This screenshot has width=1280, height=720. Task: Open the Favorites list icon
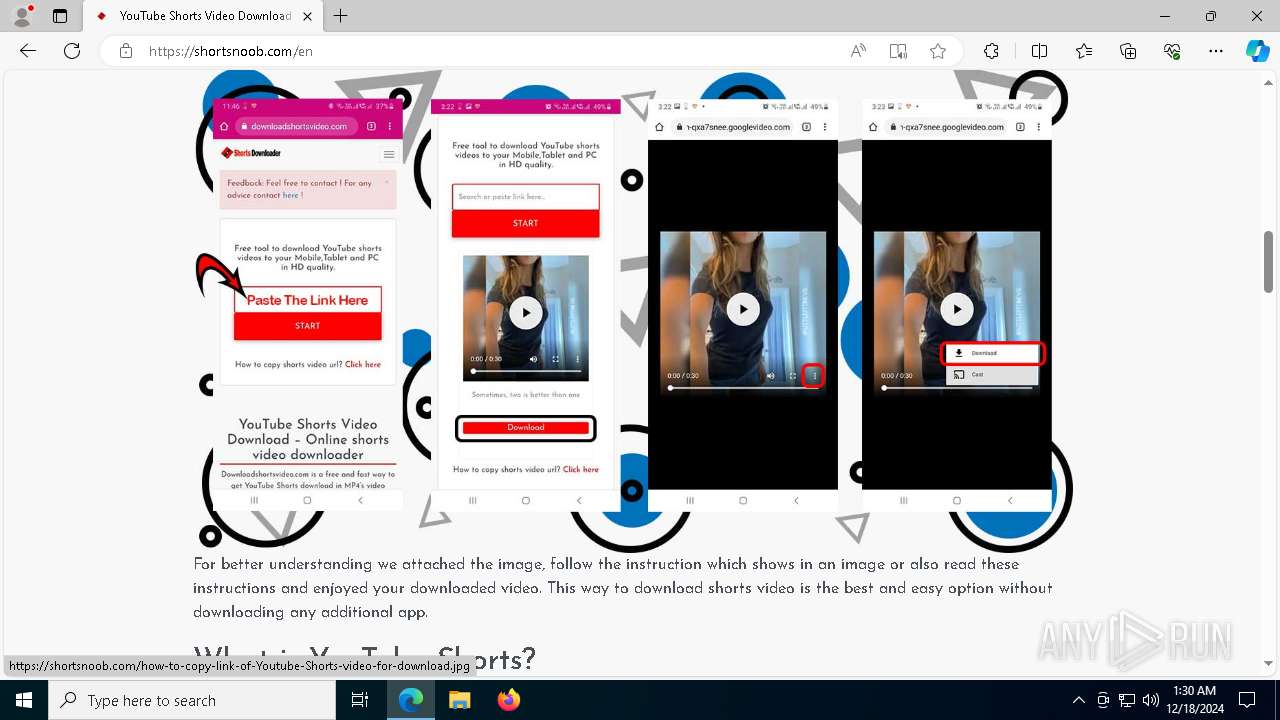click(1084, 51)
